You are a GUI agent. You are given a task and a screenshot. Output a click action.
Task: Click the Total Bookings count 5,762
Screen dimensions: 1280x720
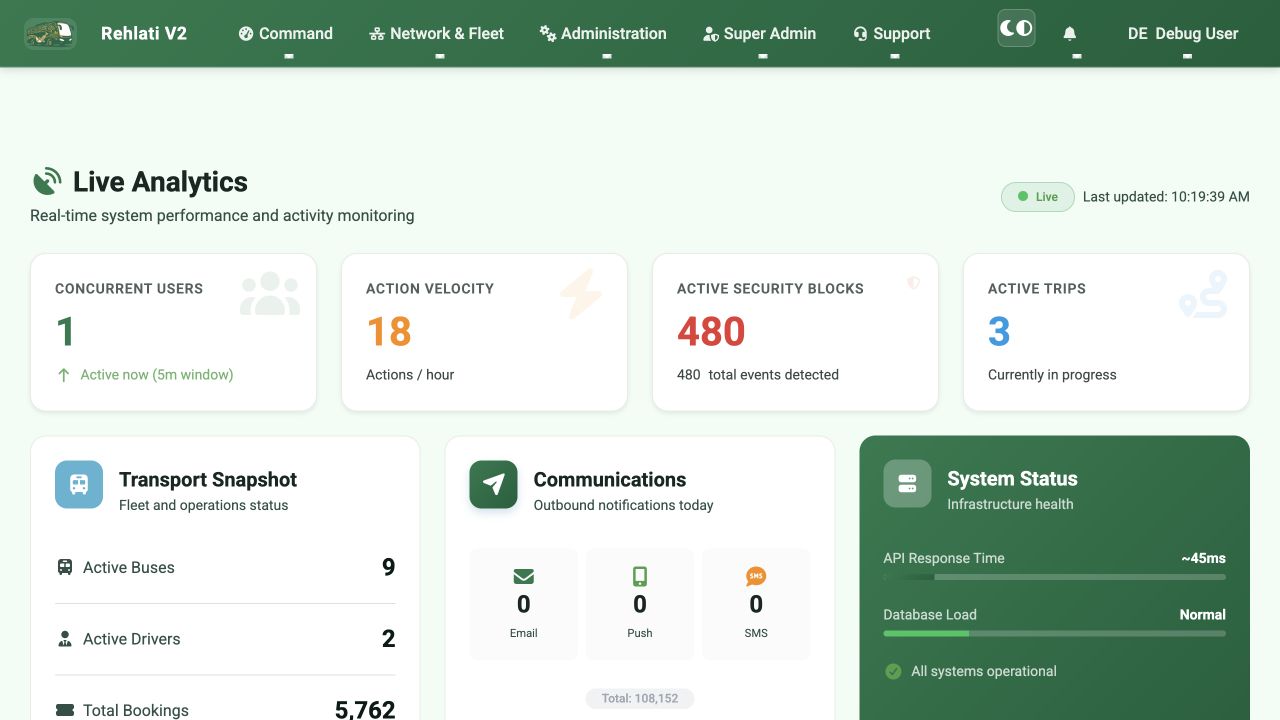coord(365,710)
